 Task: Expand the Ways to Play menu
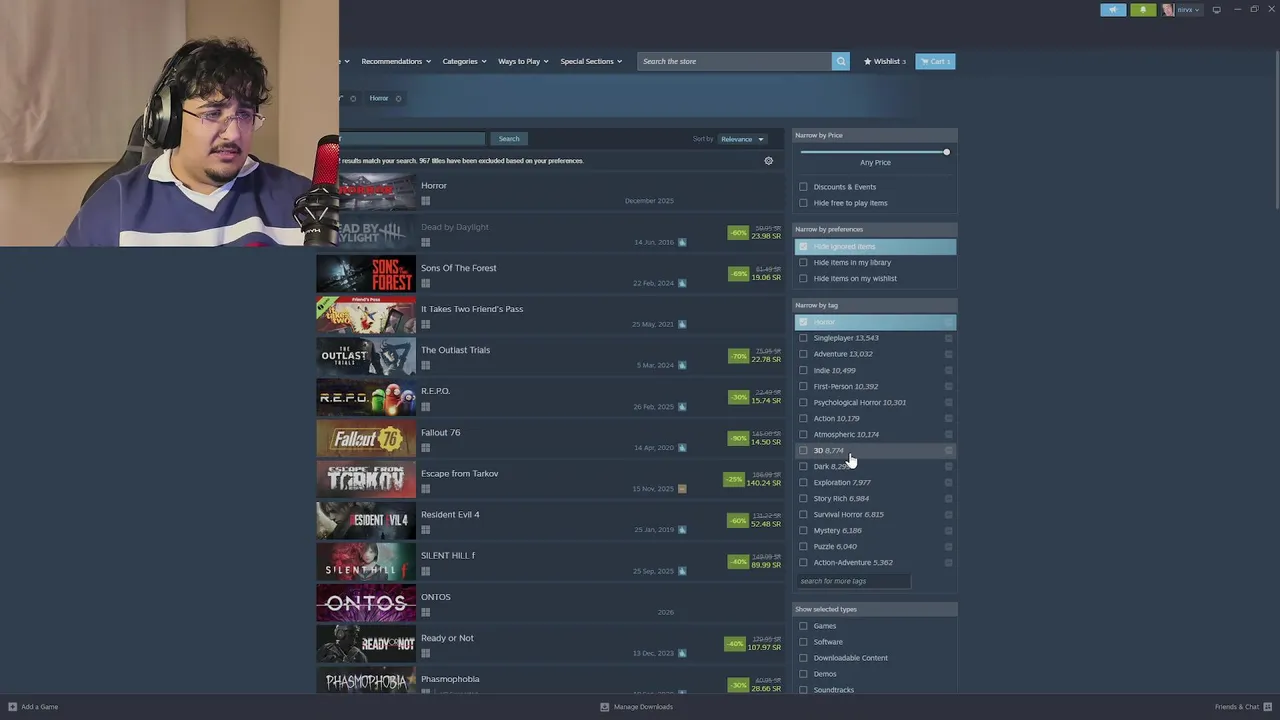click(523, 61)
